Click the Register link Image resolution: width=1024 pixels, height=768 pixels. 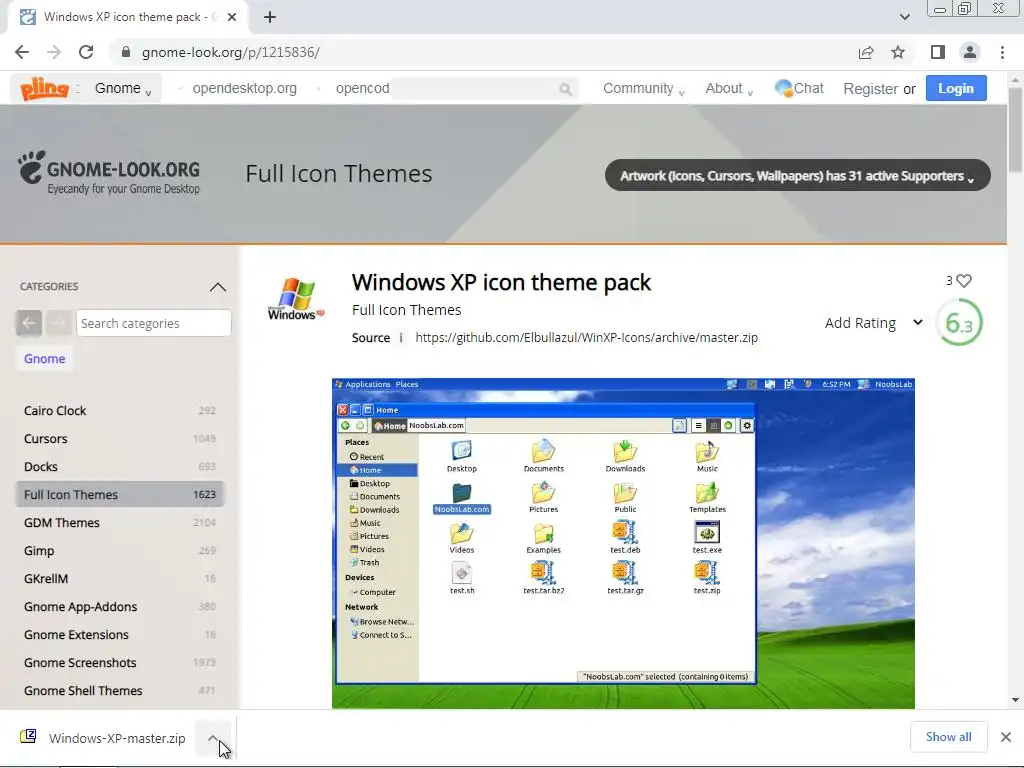(870, 88)
